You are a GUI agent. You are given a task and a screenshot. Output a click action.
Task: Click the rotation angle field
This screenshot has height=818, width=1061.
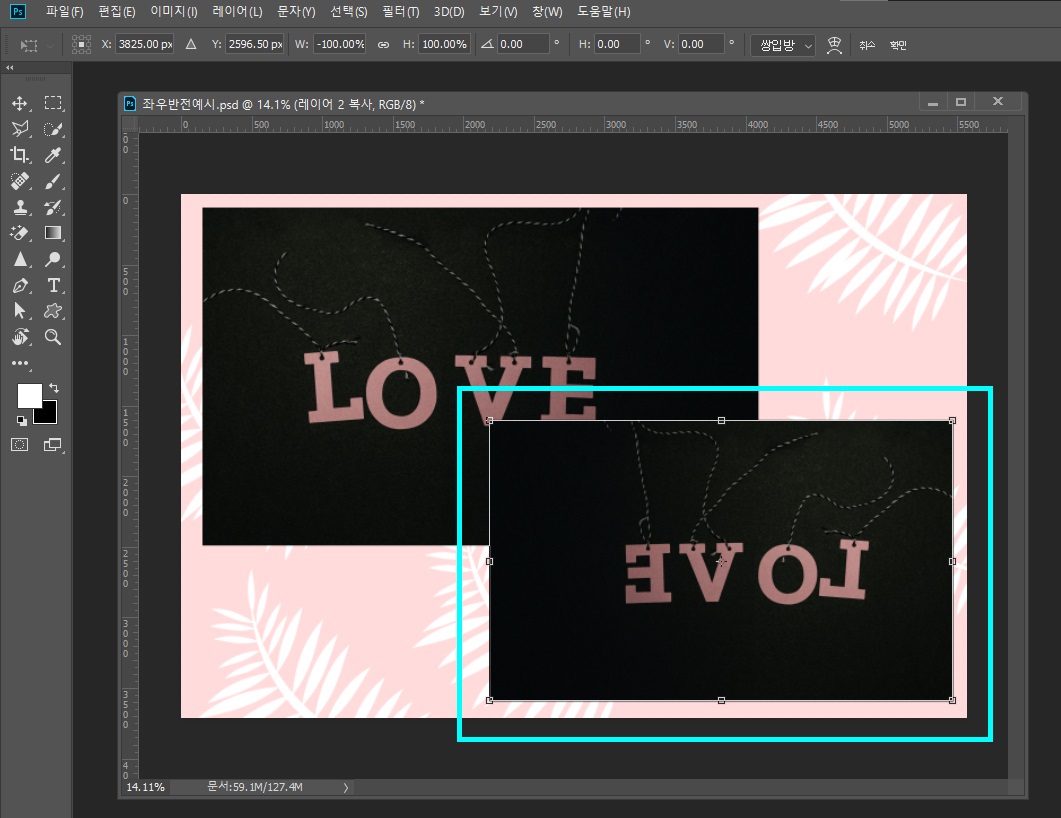[x=522, y=44]
